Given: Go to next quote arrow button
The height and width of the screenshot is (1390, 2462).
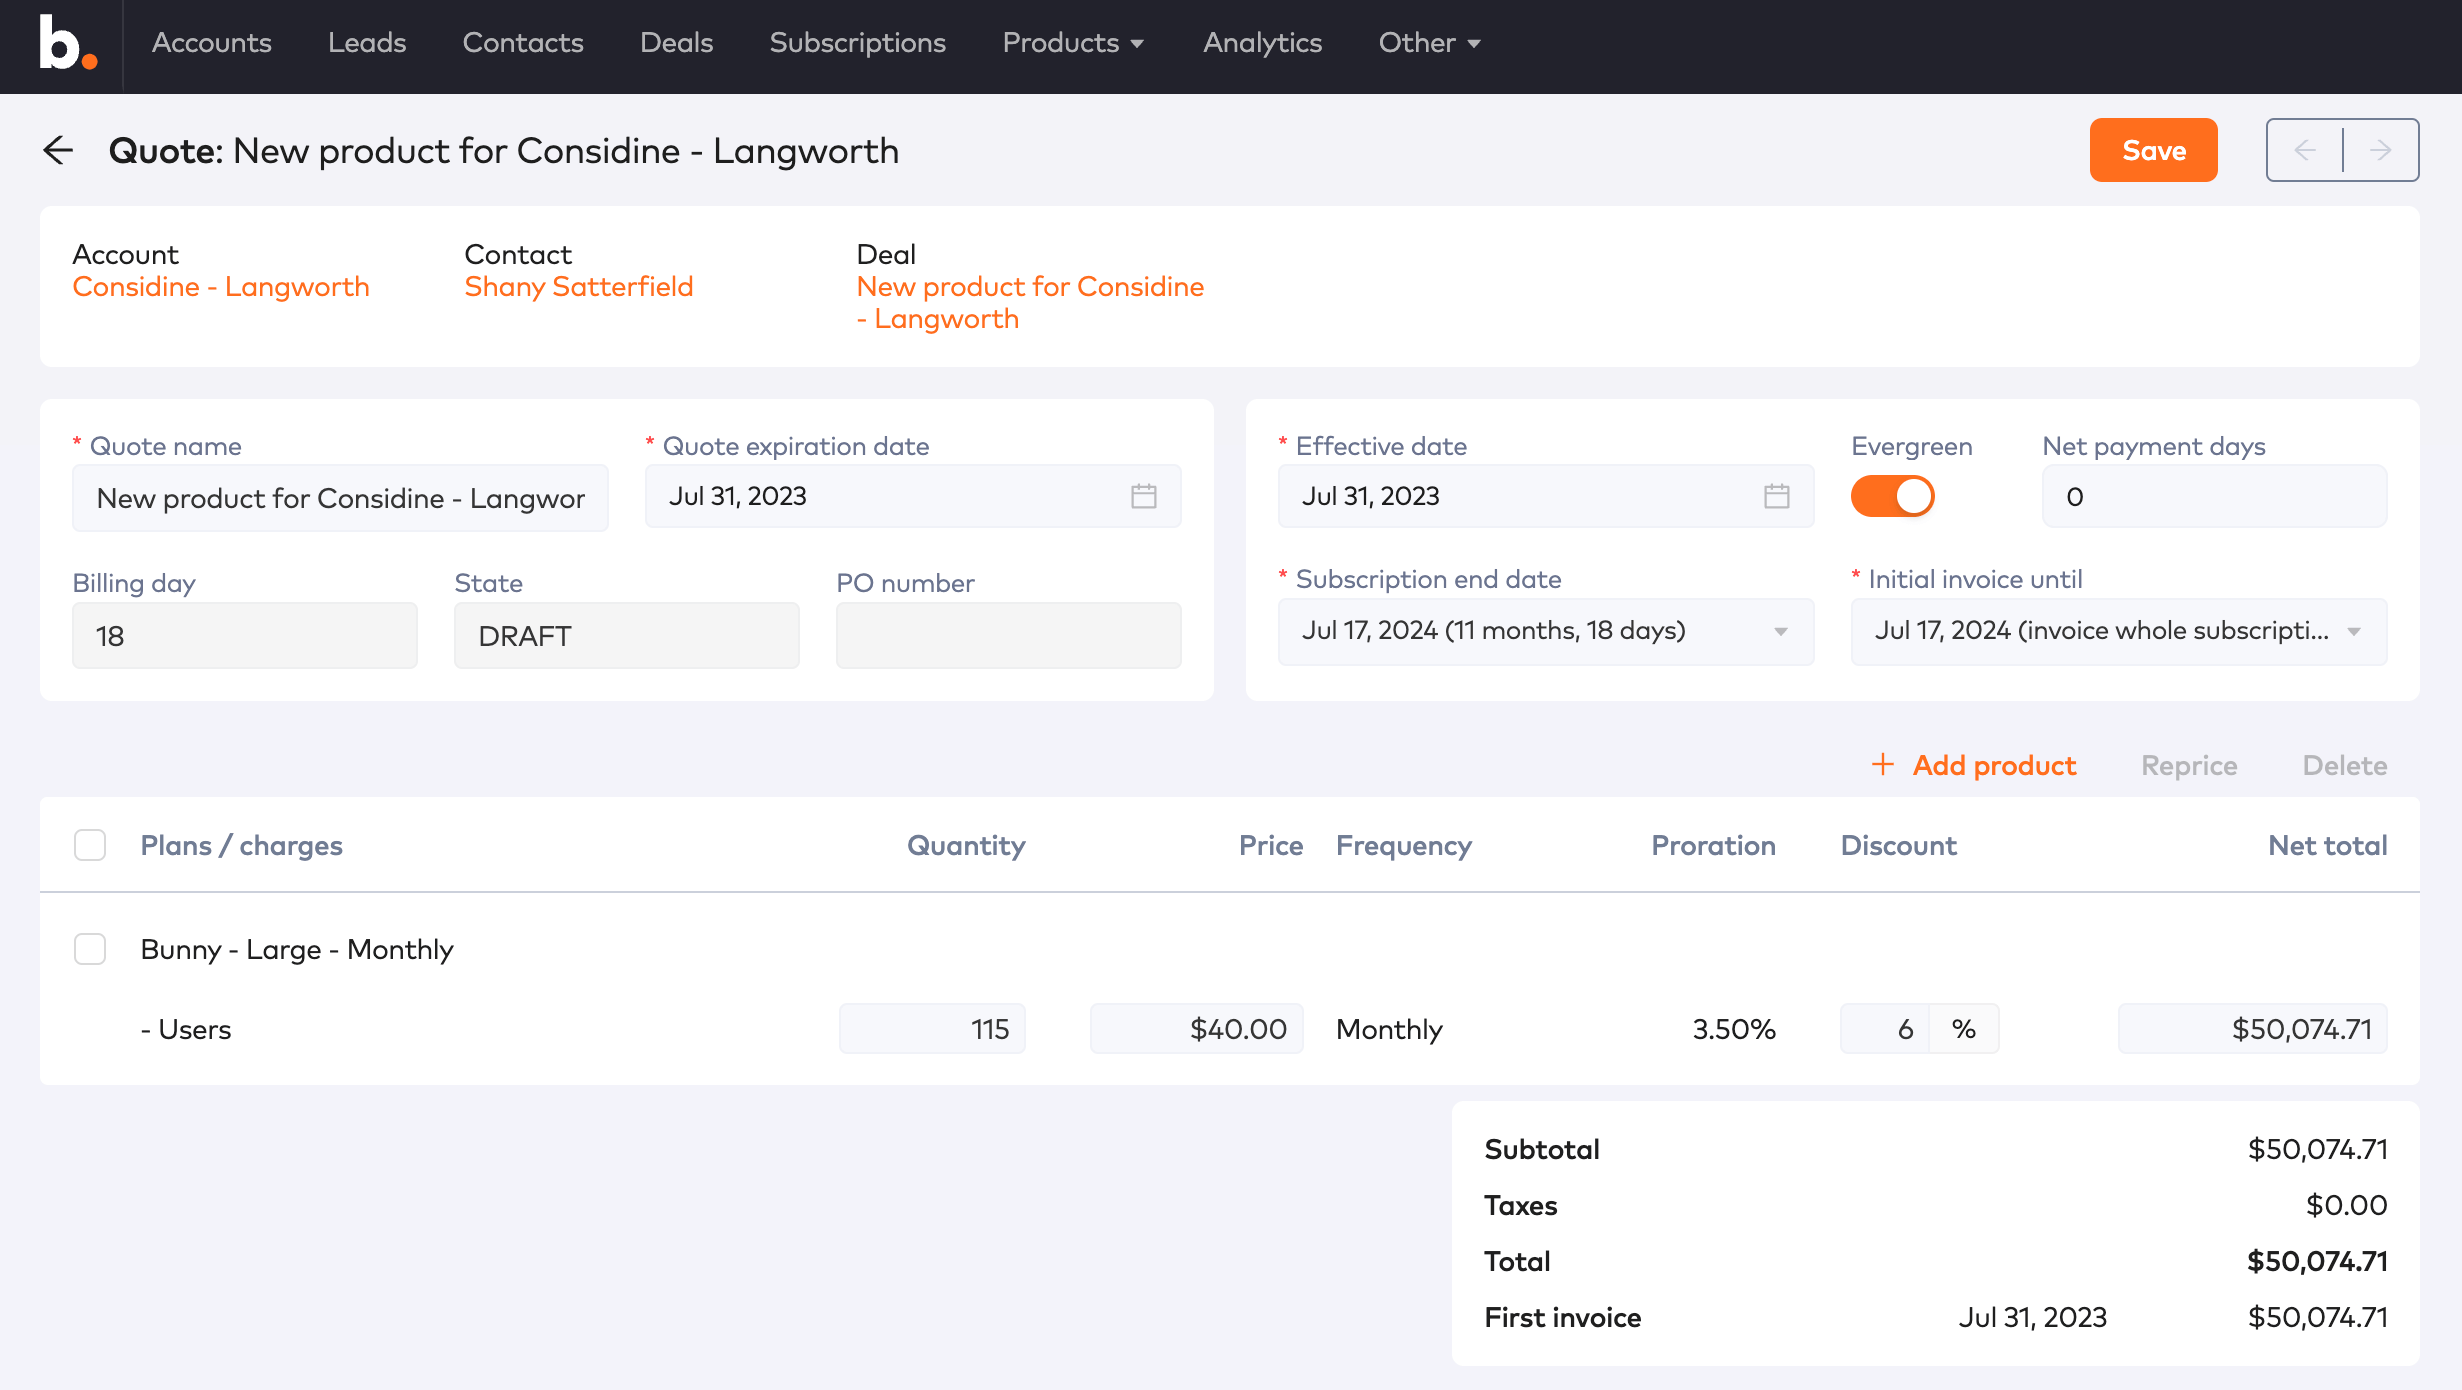Looking at the screenshot, I should pos(2381,150).
